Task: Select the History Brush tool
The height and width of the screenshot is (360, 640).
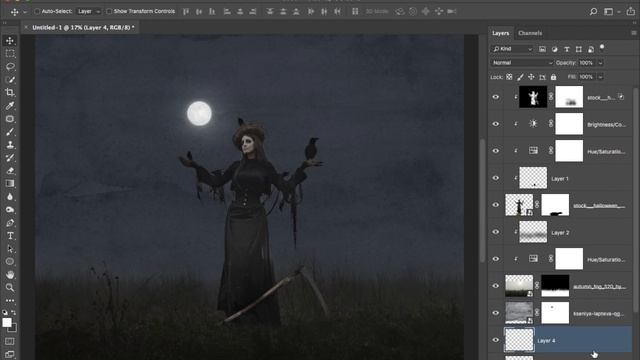Action: pos(10,158)
